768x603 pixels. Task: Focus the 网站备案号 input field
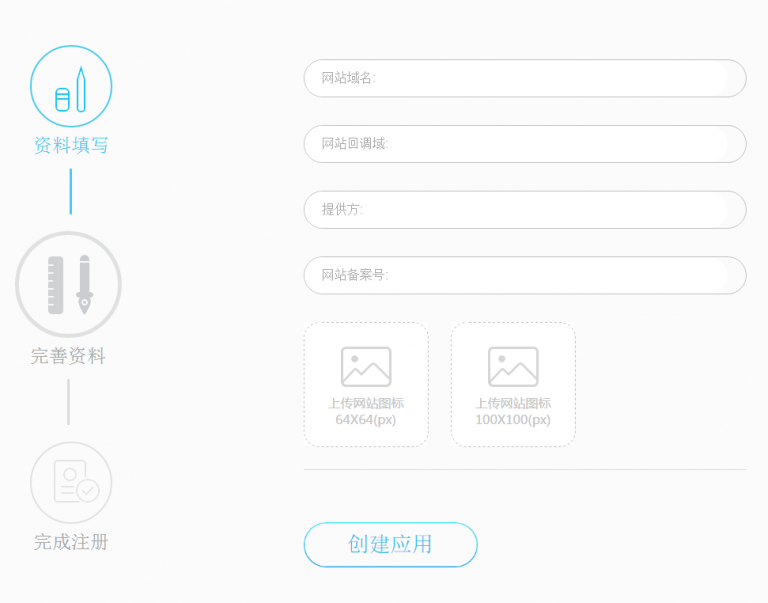(x=525, y=275)
